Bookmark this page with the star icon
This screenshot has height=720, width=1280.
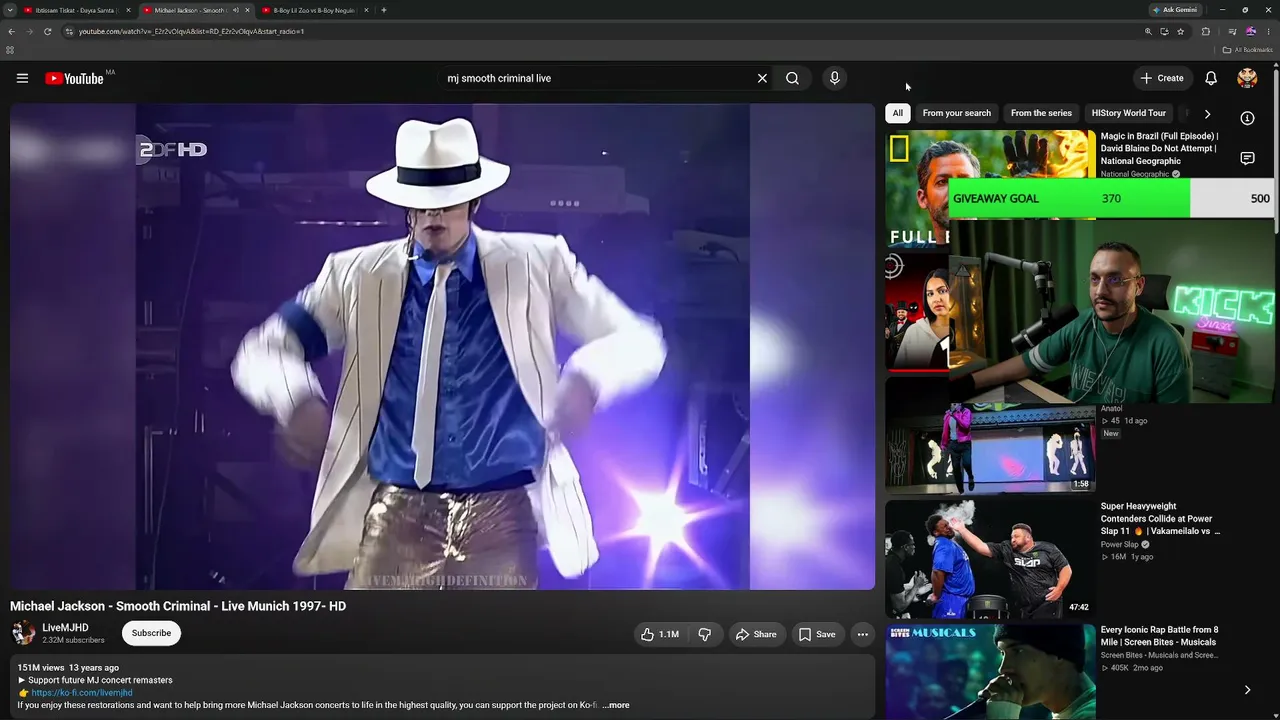[1181, 31]
